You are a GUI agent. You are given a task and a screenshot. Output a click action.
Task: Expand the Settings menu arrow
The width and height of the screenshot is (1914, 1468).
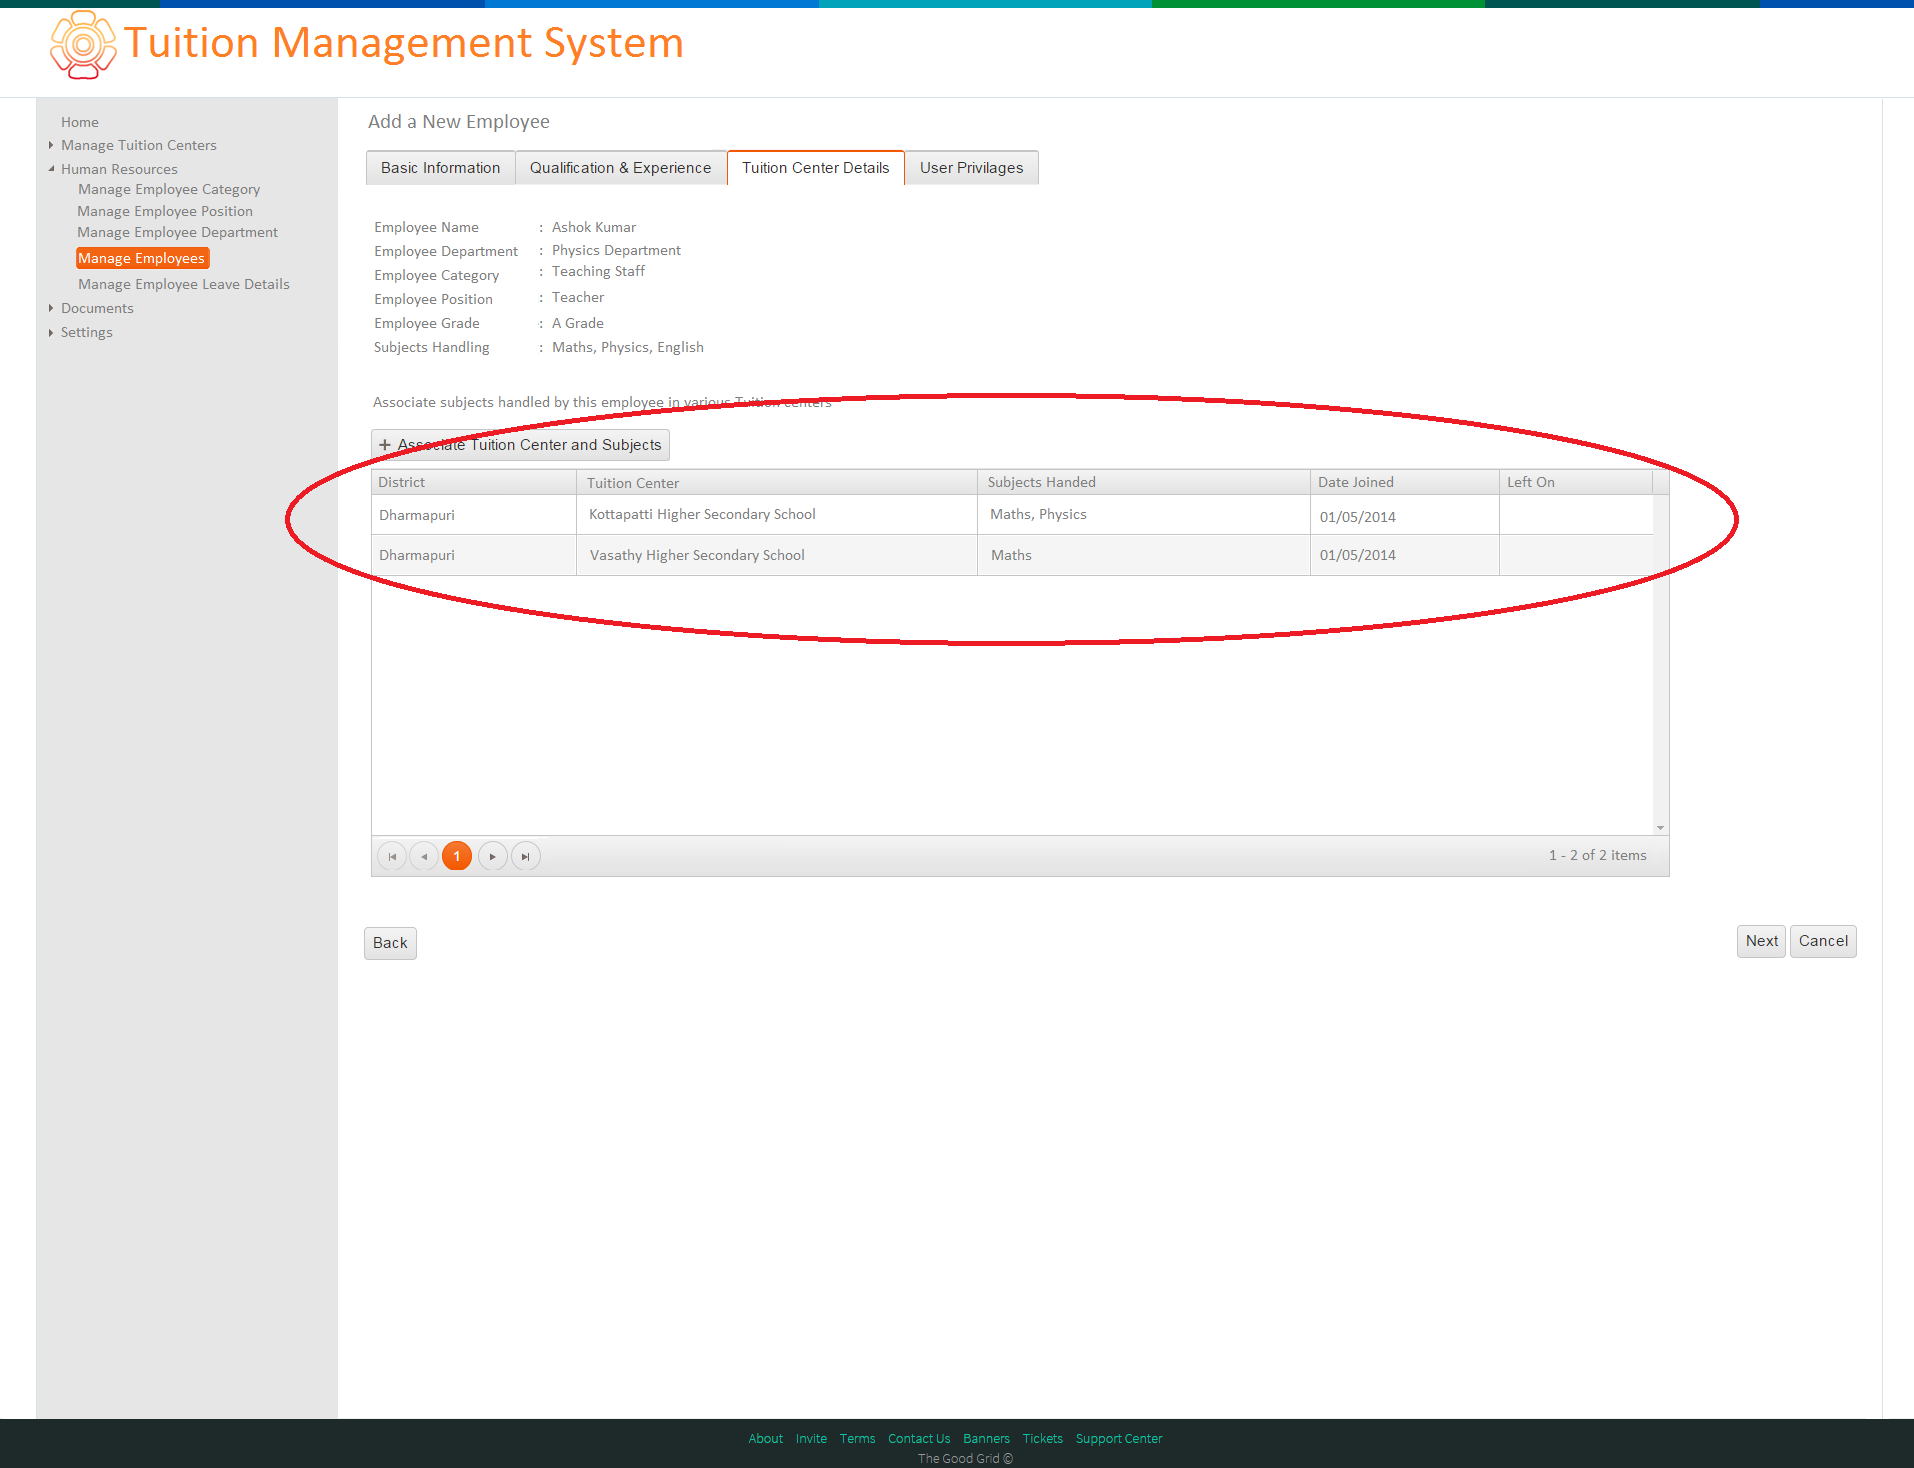coord(51,332)
